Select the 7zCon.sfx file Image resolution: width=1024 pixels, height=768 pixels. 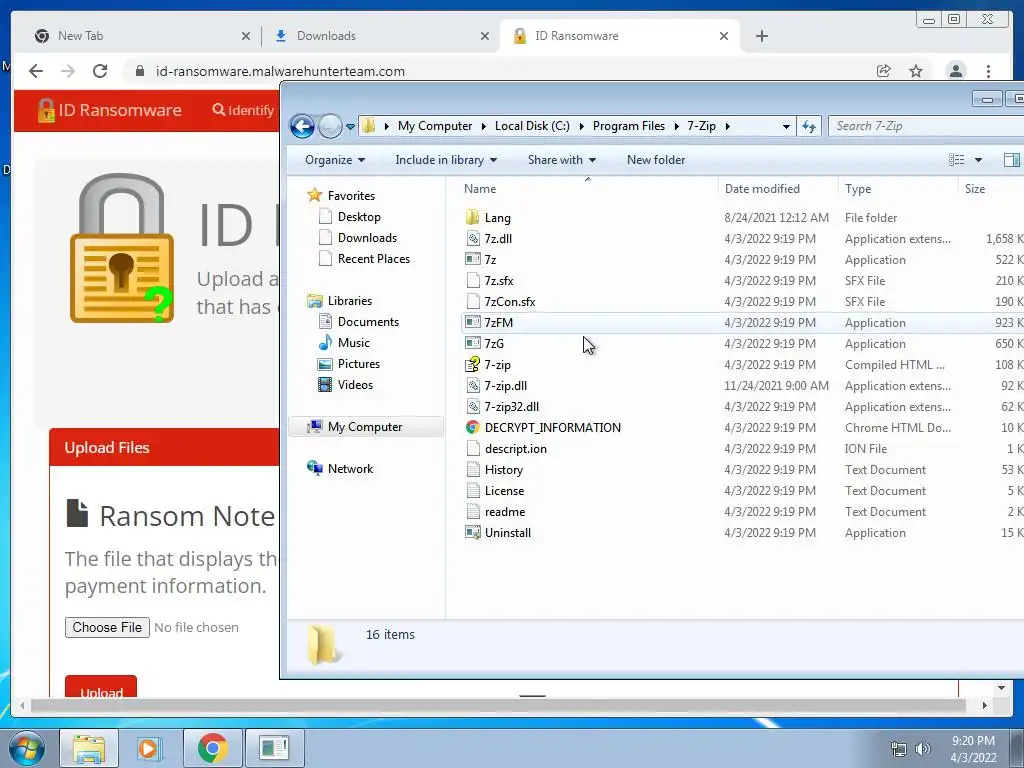point(510,302)
